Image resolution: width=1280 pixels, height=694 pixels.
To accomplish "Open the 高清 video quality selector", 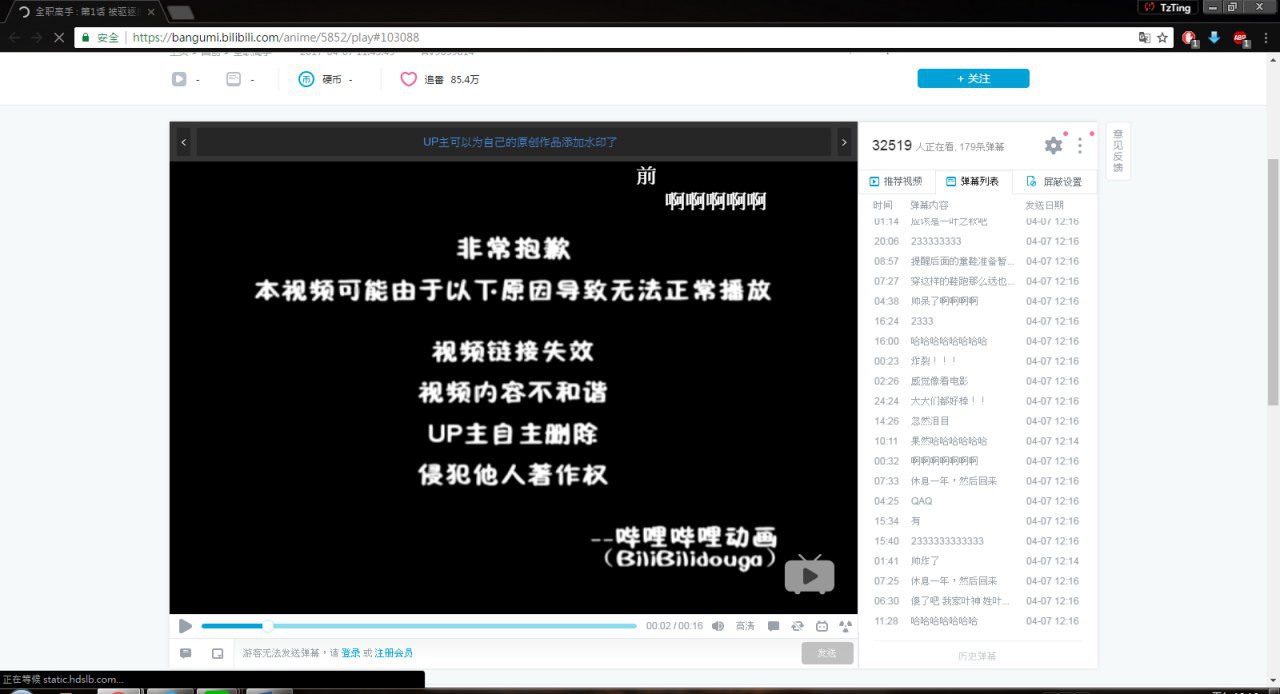I will pyautogui.click(x=745, y=626).
